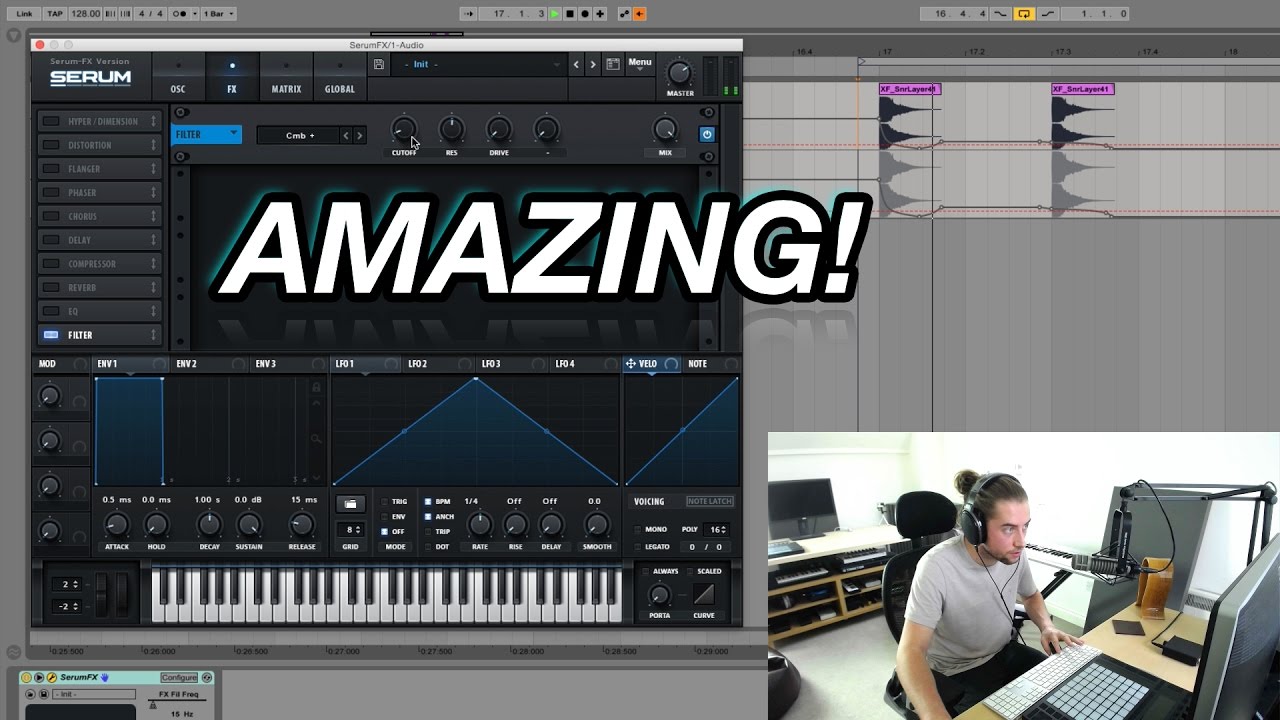Click Ableton stop button
Image resolution: width=1280 pixels, height=720 pixels.
pyautogui.click(x=570, y=14)
